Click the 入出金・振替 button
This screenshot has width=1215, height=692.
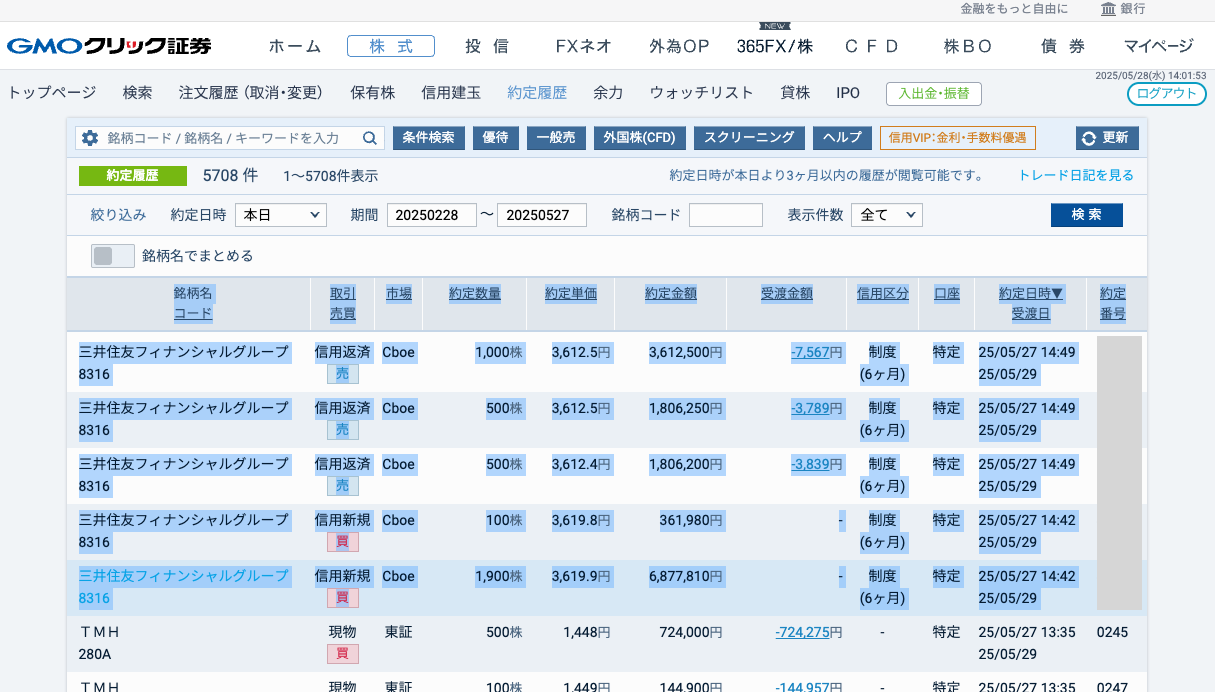click(x=934, y=93)
